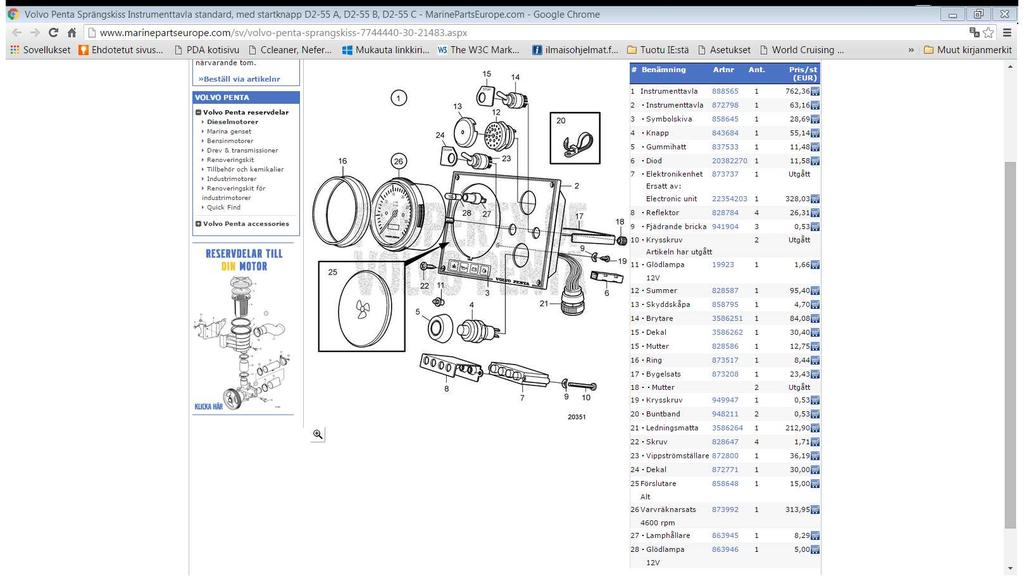Screen dimensions: 1024x581
Task: Open the Ccleaner, Nefer... bookmark
Action: pyautogui.click(x=290, y=50)
